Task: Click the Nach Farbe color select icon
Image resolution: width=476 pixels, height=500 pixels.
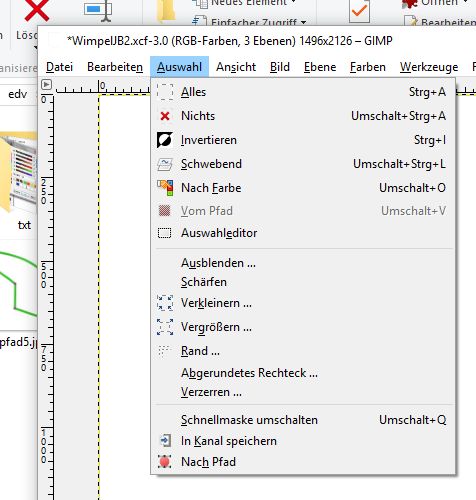Action: pos(165,188)
